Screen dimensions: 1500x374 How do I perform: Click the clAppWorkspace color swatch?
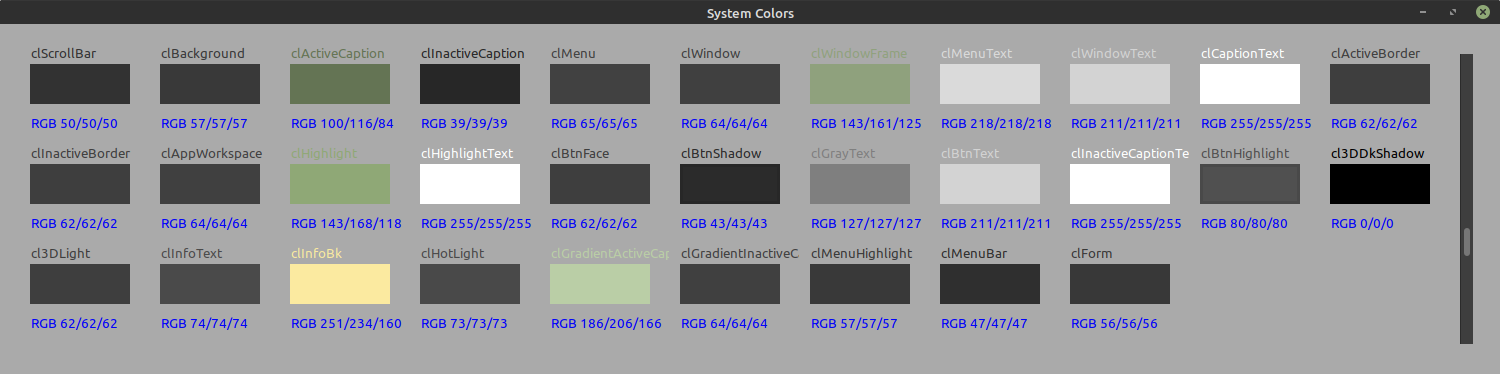coord(210,184)
